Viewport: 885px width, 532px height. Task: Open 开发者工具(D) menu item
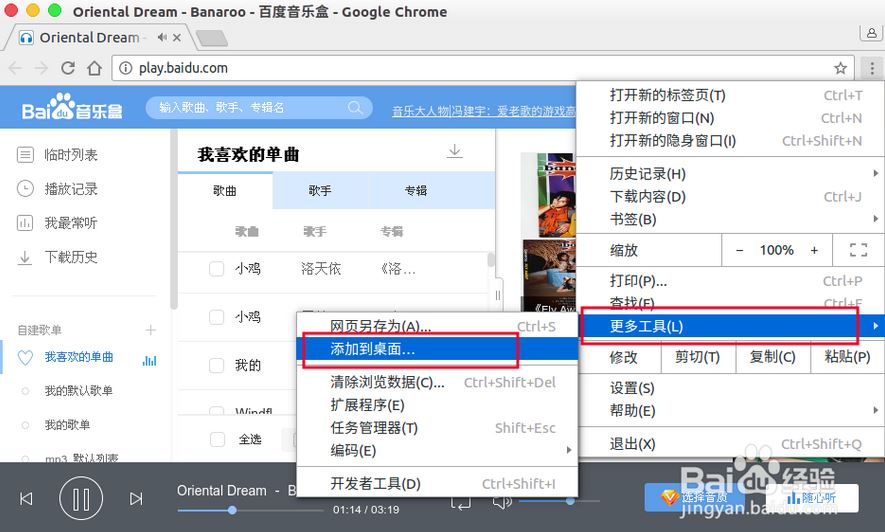pos(437,483)
